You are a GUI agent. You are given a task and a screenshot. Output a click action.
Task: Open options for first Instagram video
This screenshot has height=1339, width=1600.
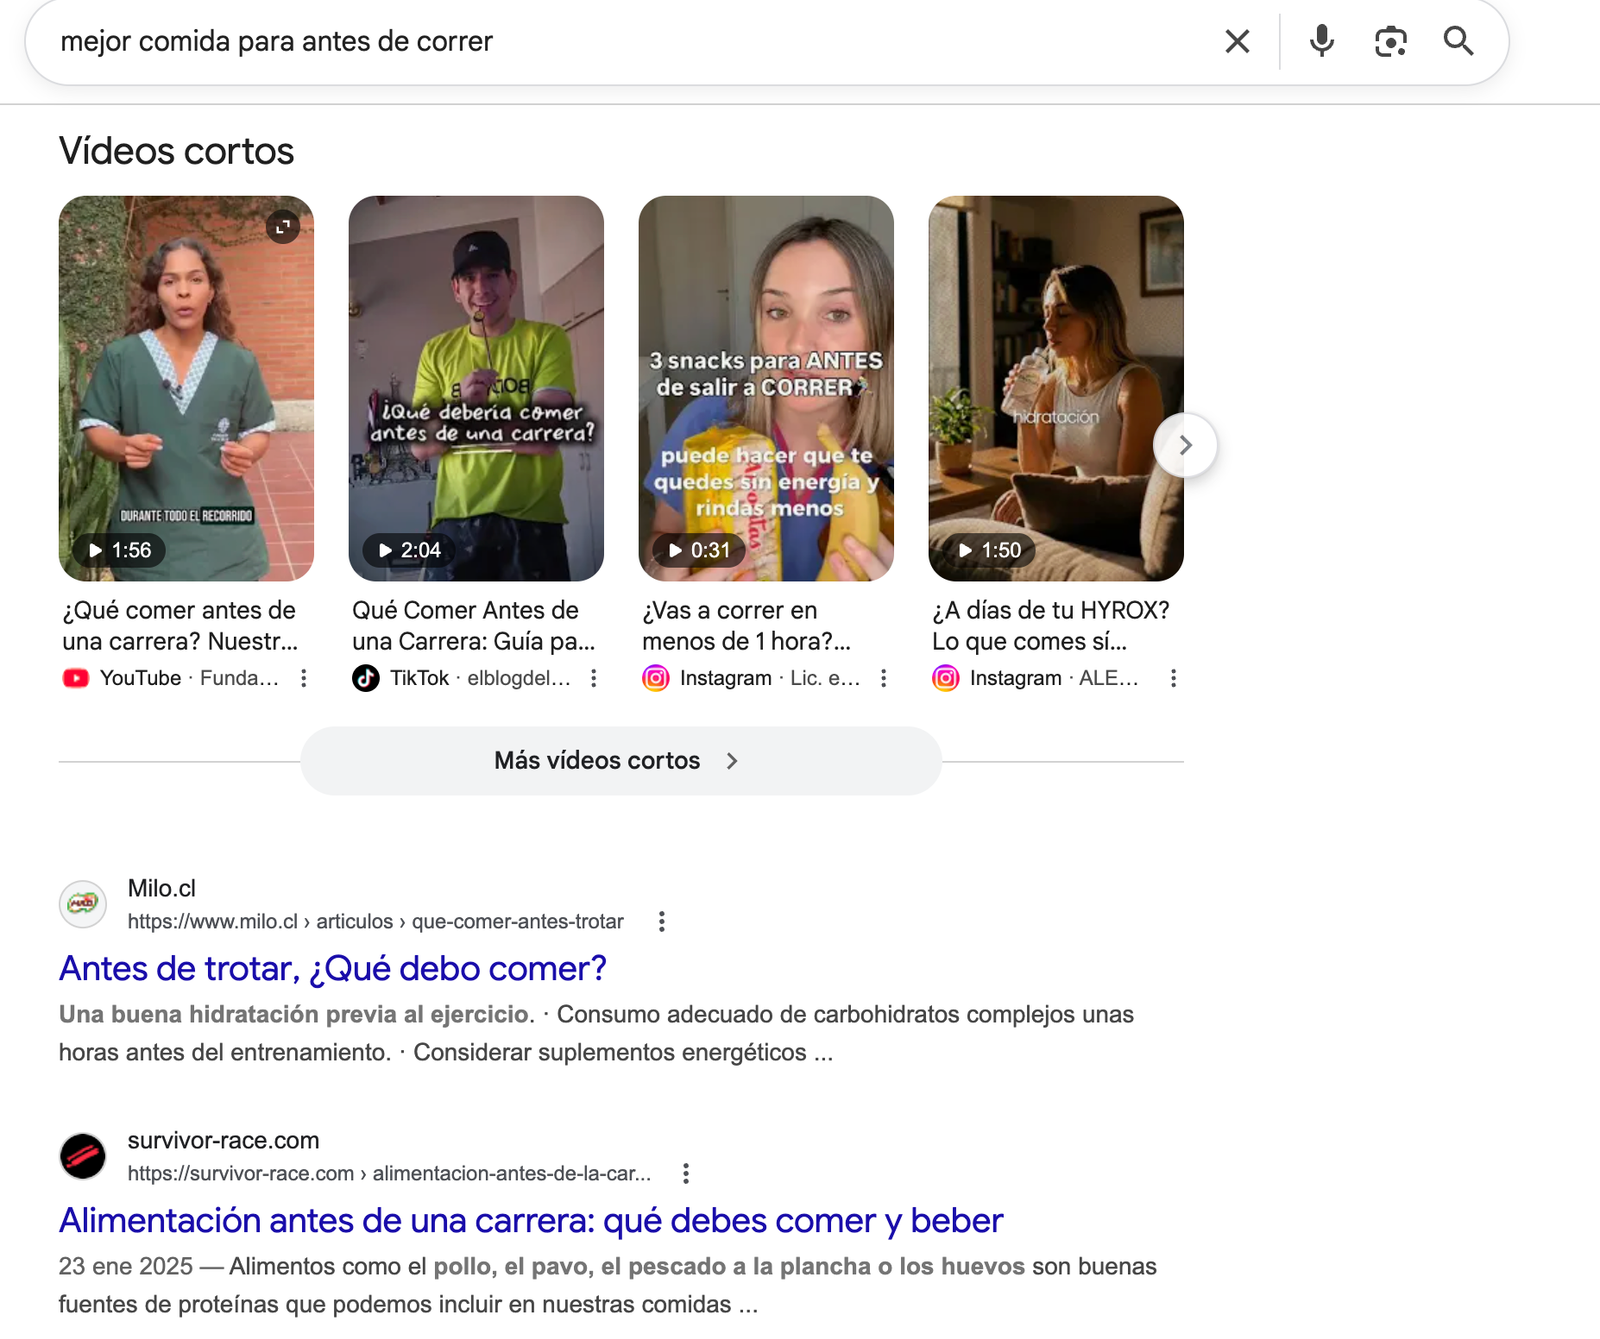click(x=884, y=678)
